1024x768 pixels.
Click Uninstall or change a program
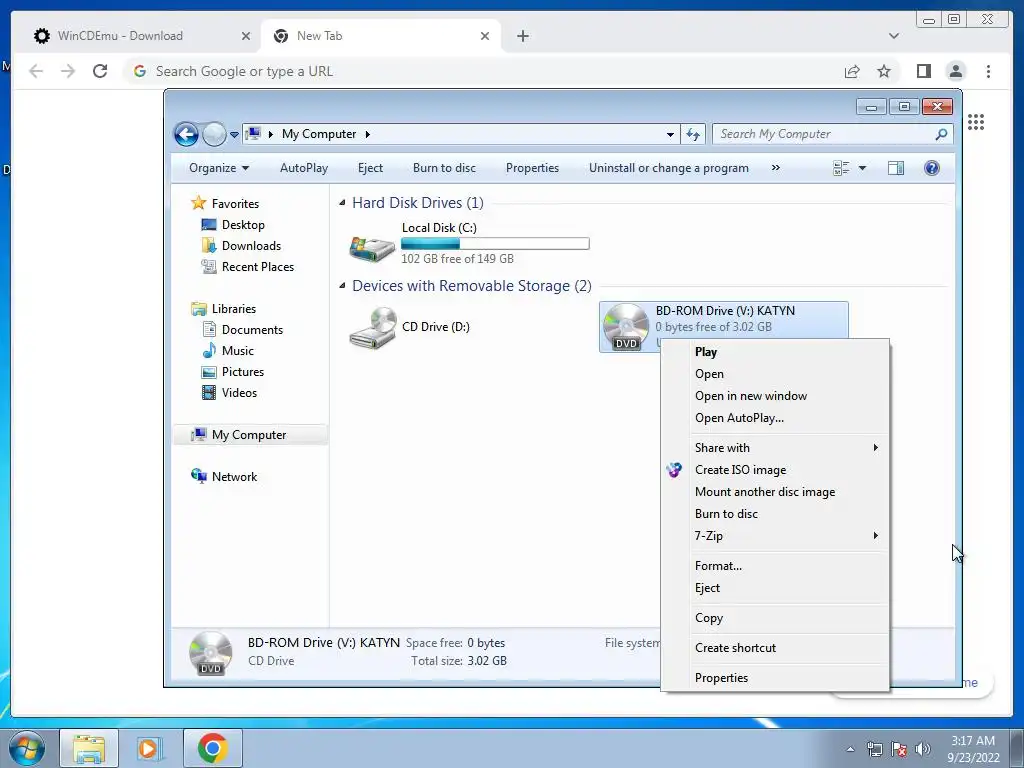[x=669, y=168]
